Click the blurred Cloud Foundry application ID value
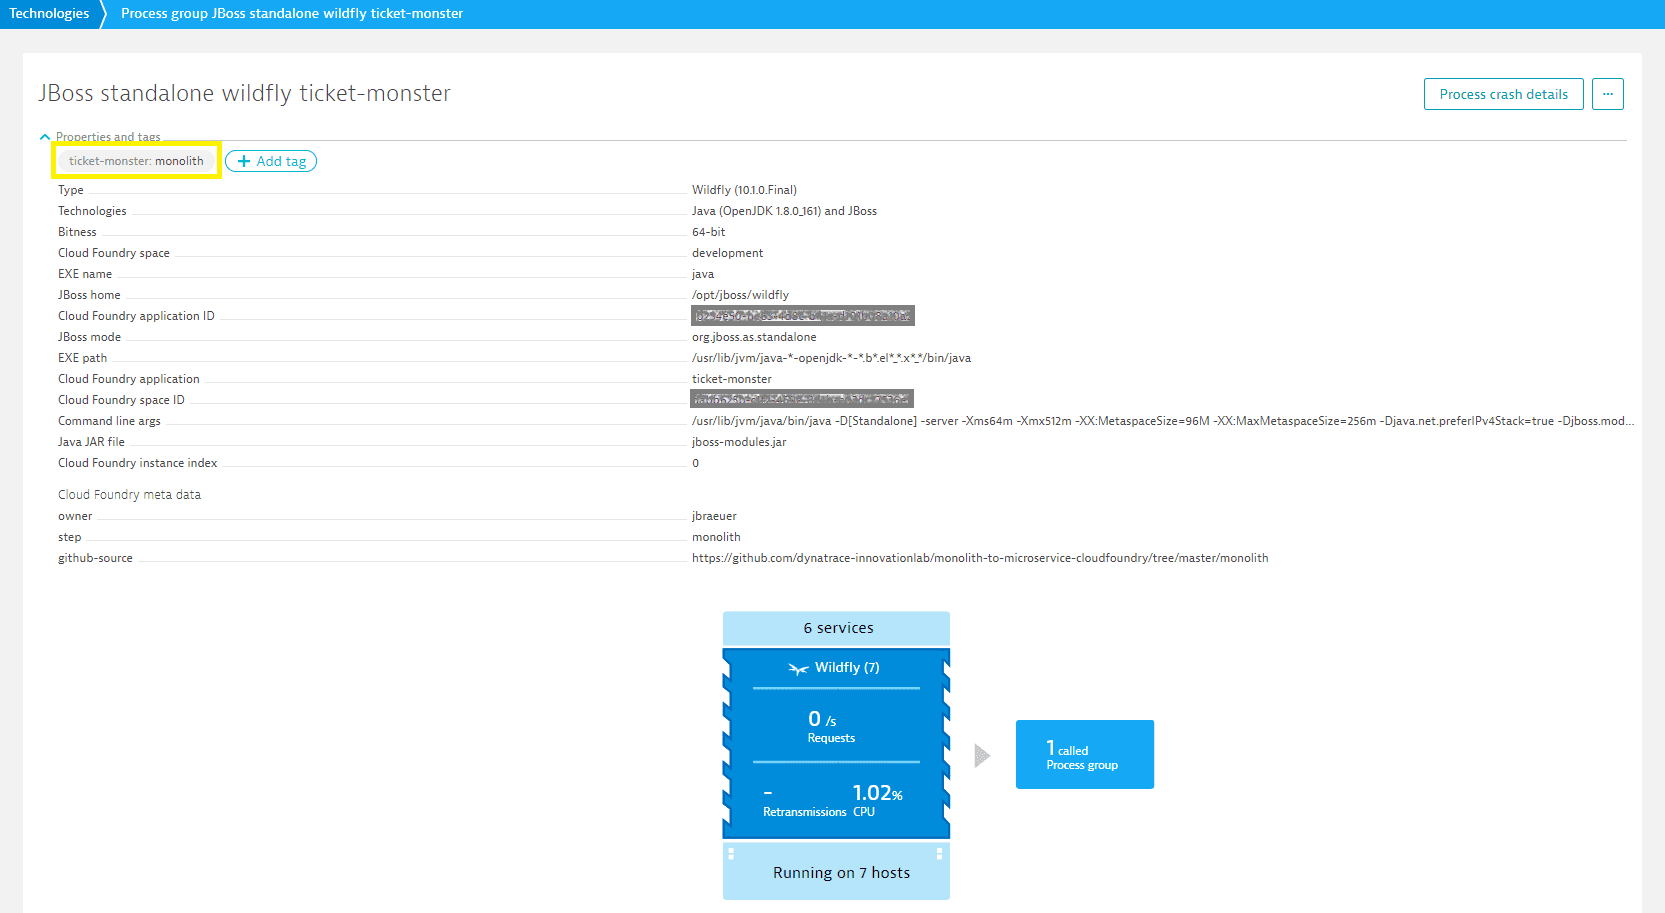The height and width of the screenshot is (913, 1665). click(802, 316)
